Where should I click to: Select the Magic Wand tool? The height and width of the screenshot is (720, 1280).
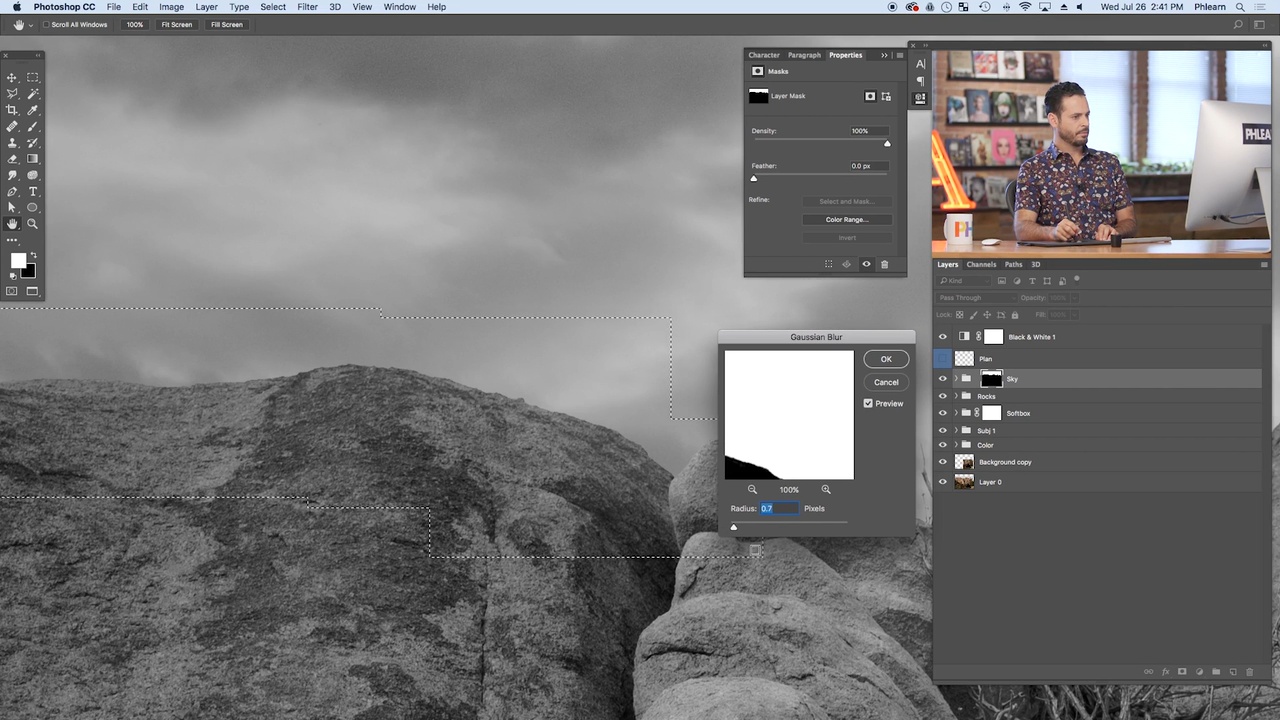pos(33,93)
